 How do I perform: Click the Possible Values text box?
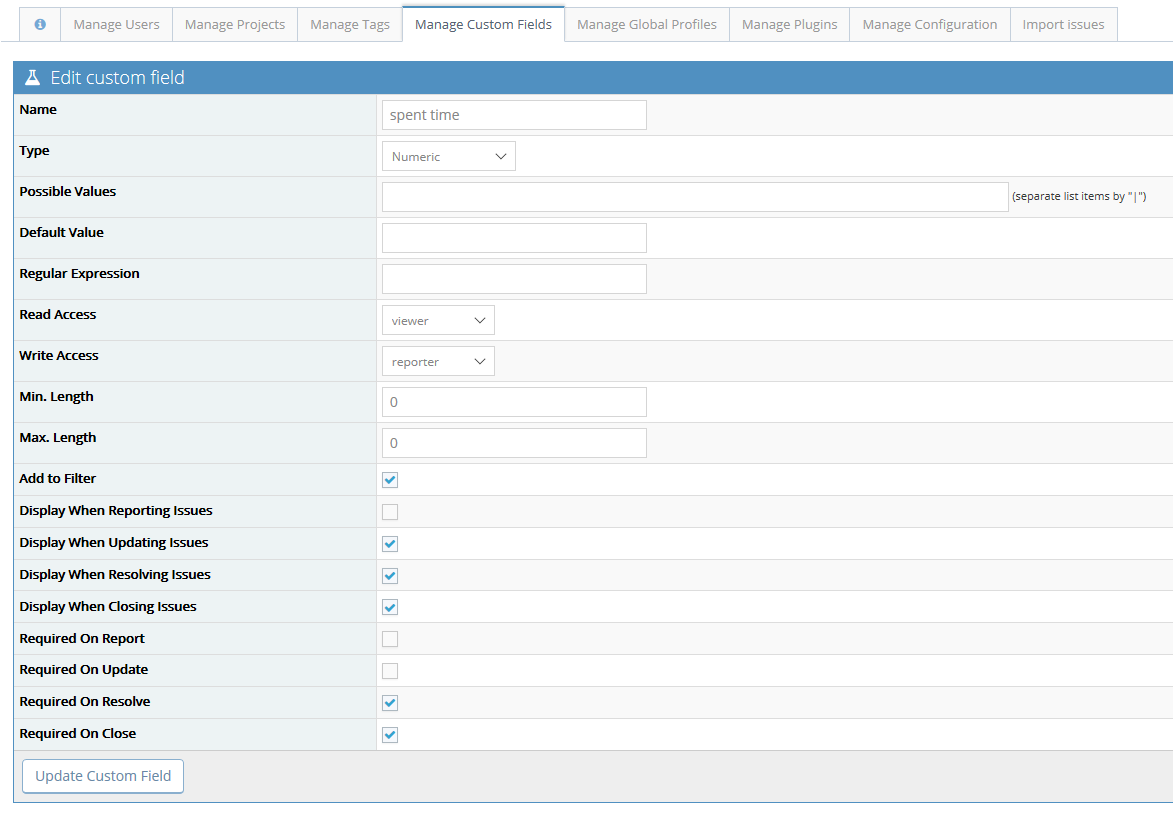tap(695, 197)
